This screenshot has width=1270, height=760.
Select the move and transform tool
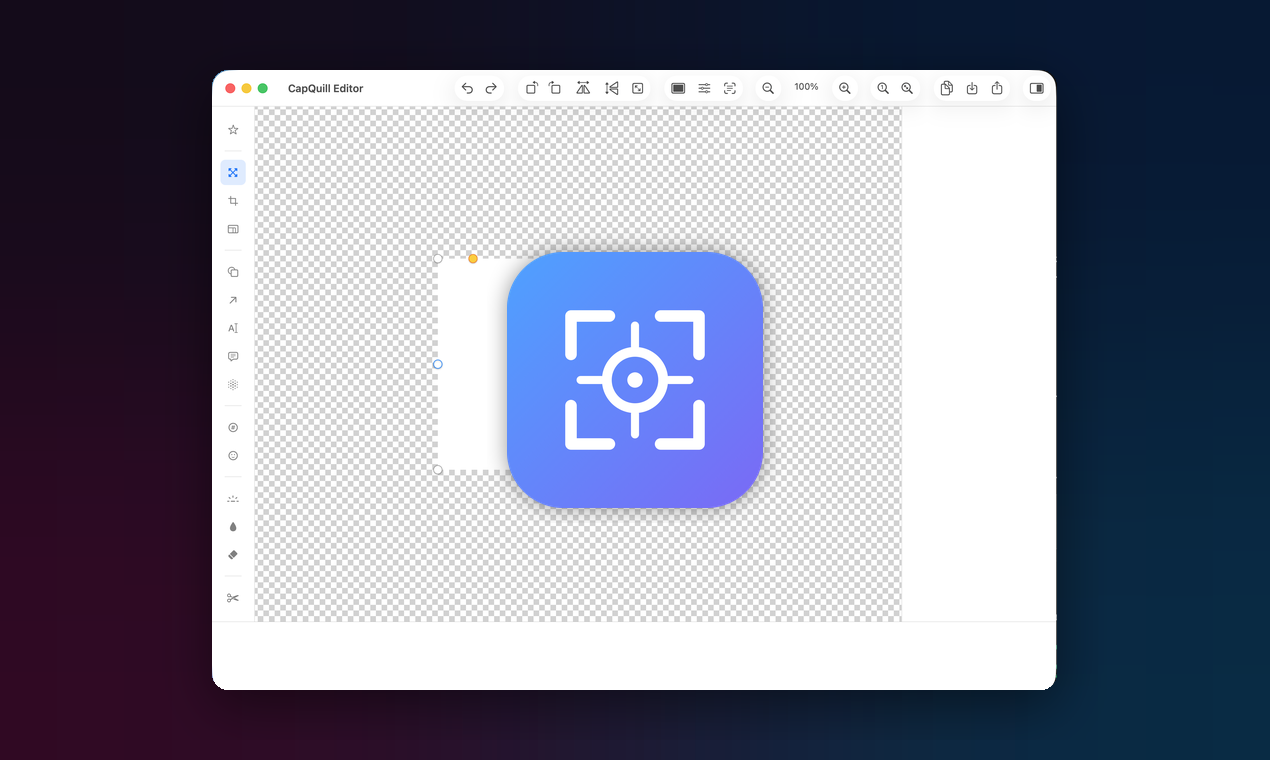[x=233, y=173]
